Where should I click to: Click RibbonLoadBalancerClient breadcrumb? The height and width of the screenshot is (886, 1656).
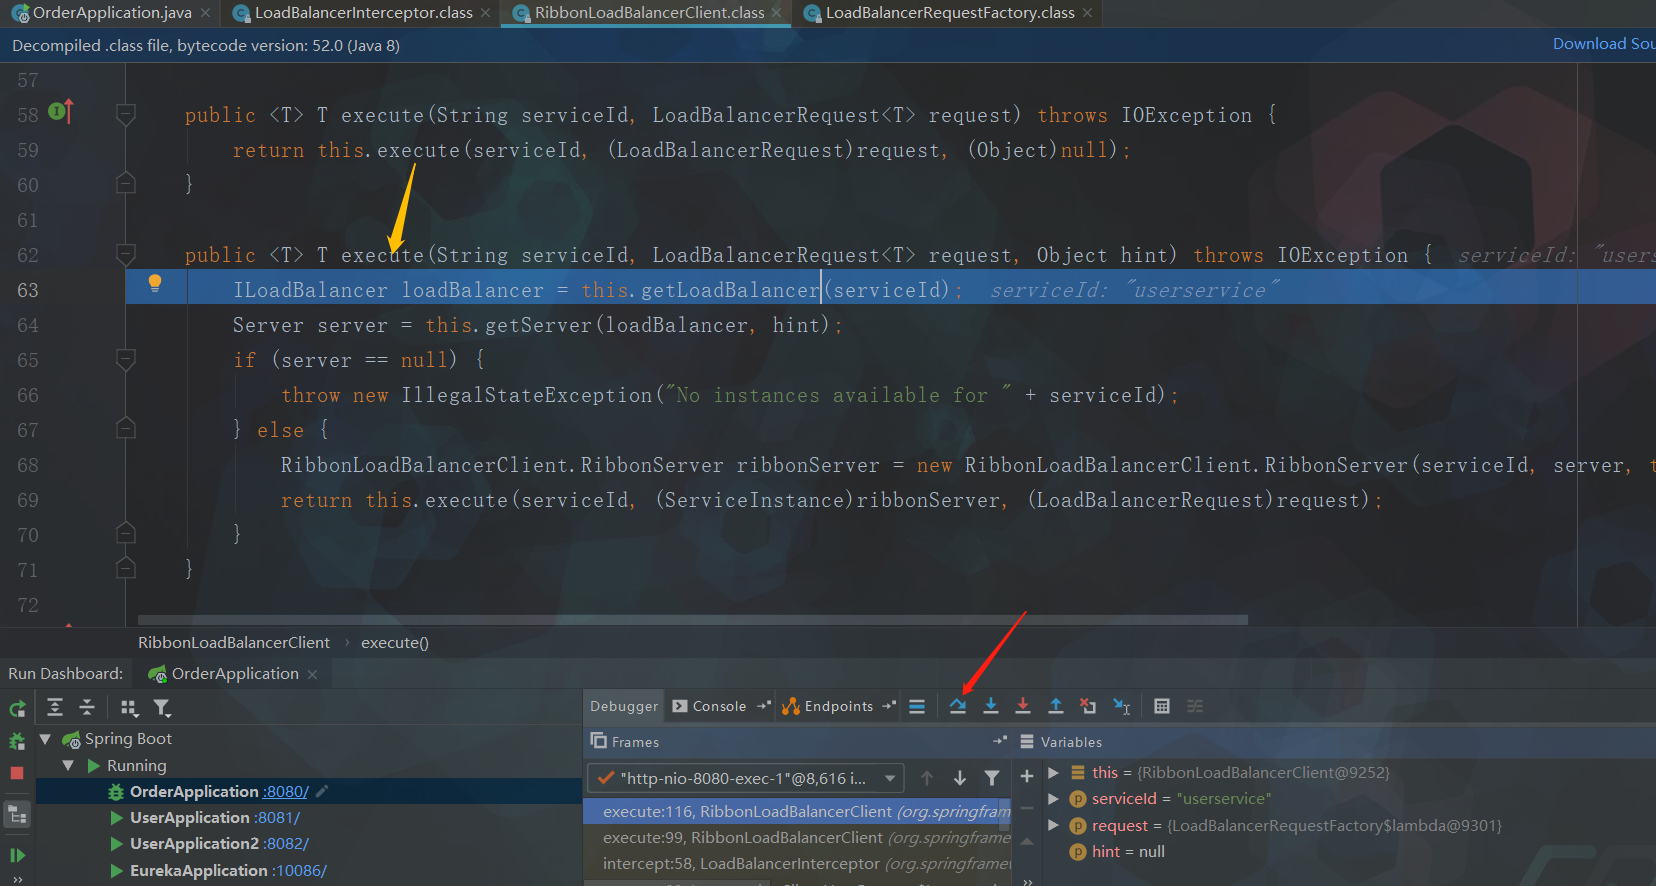234,643
